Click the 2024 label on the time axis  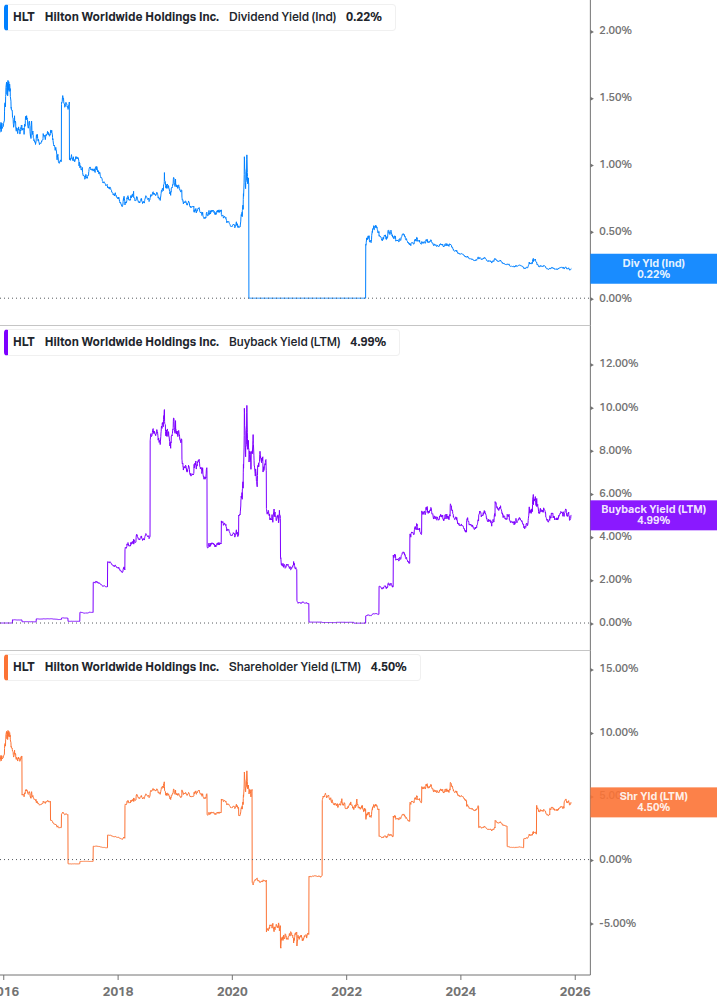coord(461,992)
